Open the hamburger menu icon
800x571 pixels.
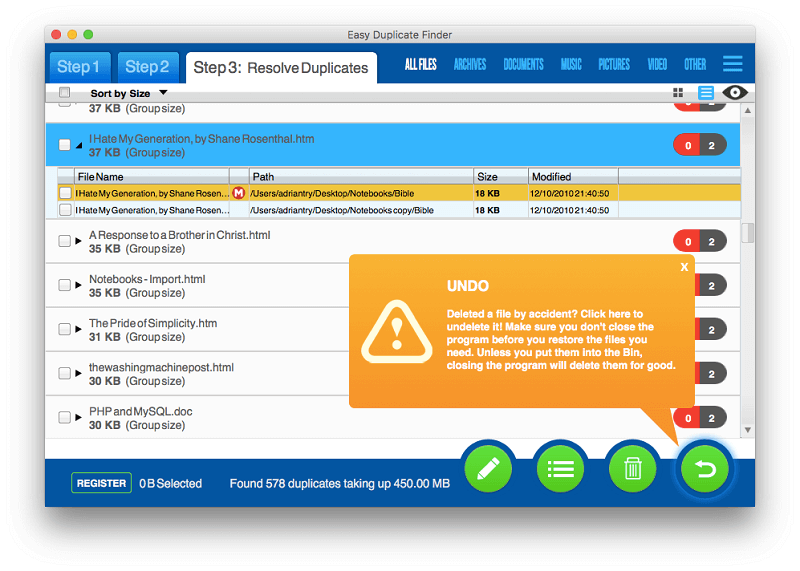coord(732,64)
